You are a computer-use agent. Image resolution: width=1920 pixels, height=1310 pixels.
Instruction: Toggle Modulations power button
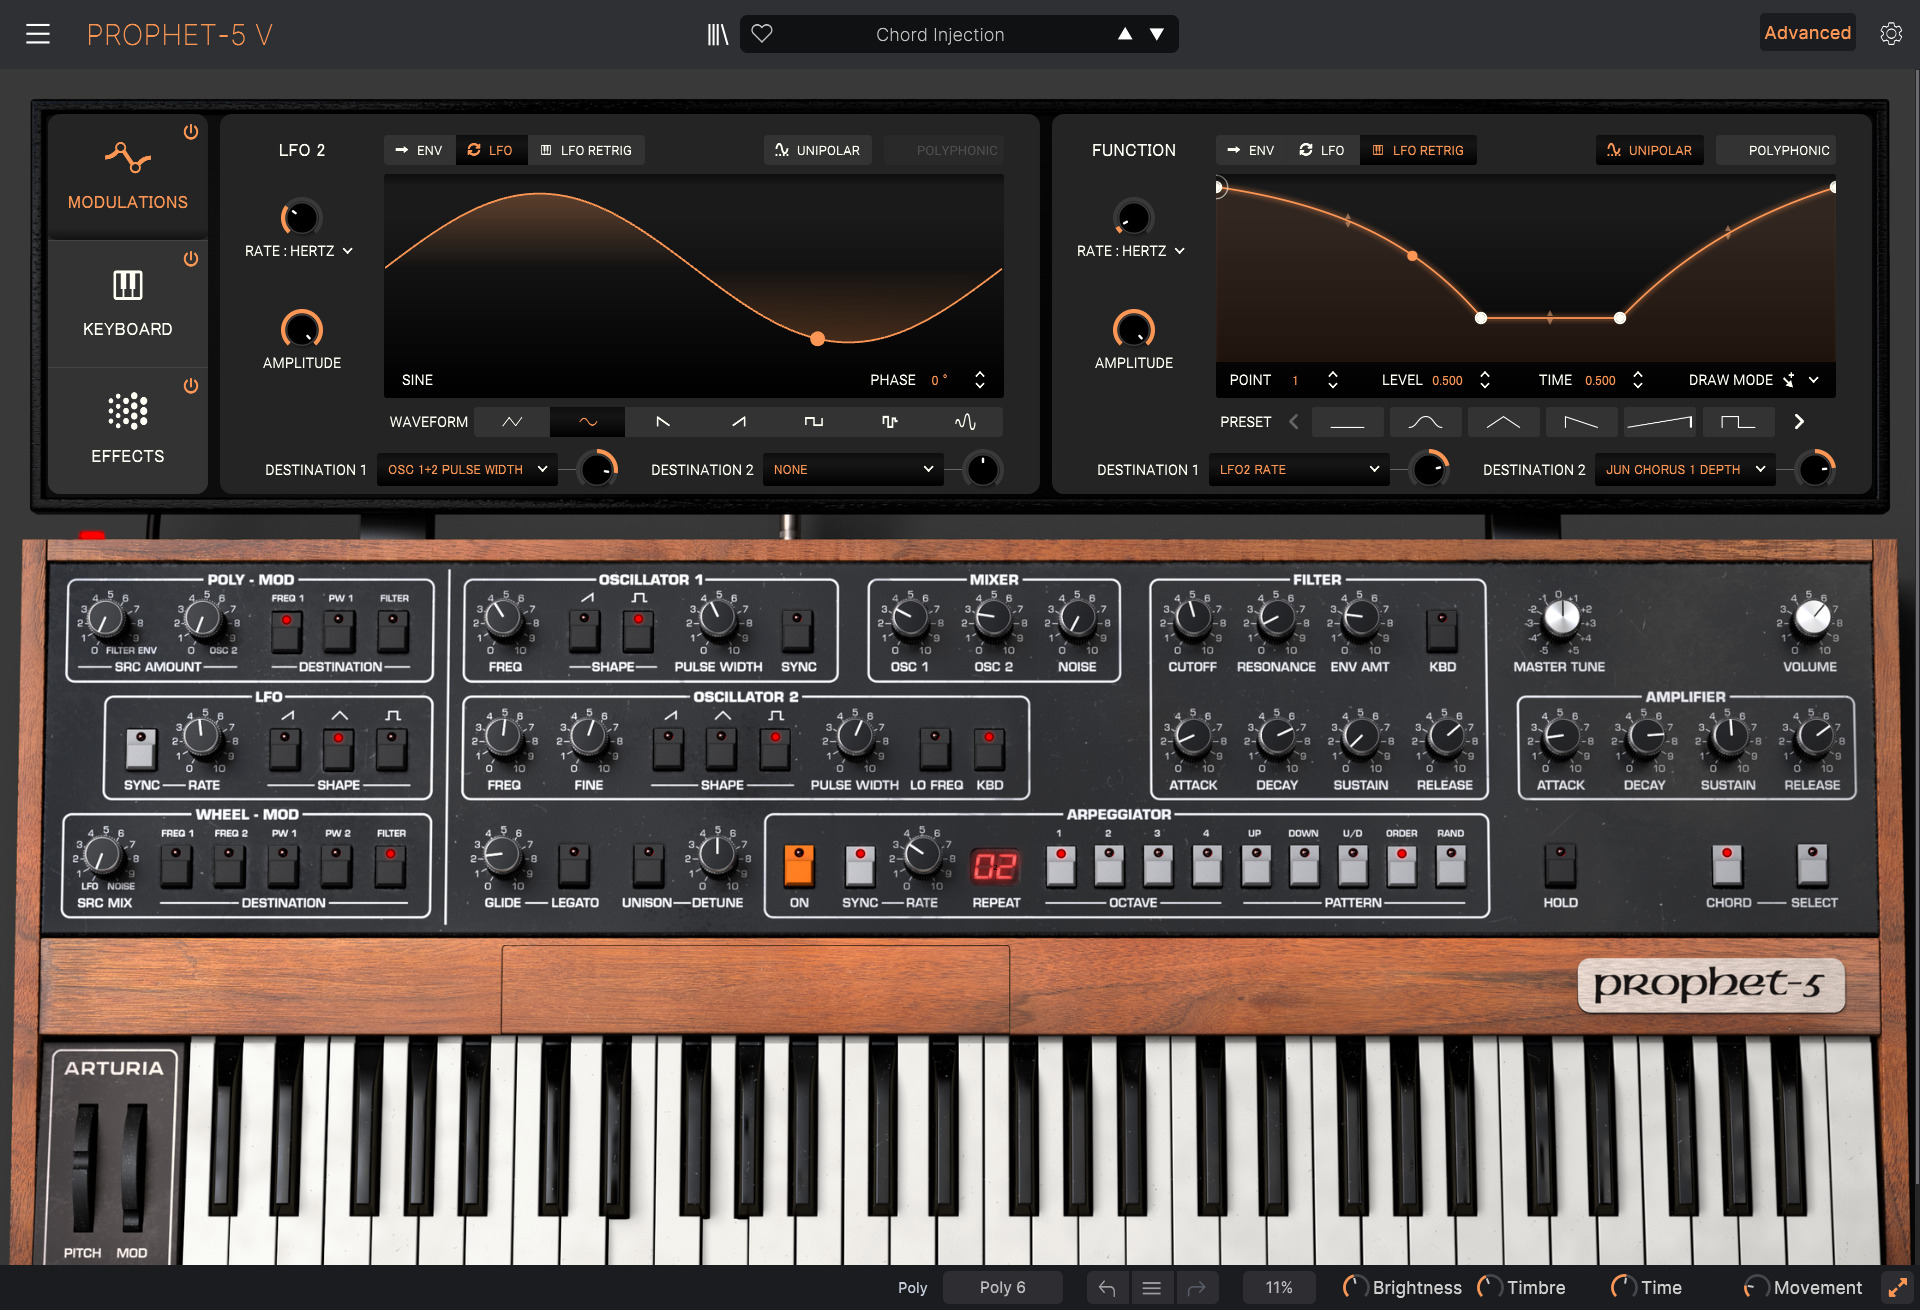pyautogui.click(x=190, y=132)
